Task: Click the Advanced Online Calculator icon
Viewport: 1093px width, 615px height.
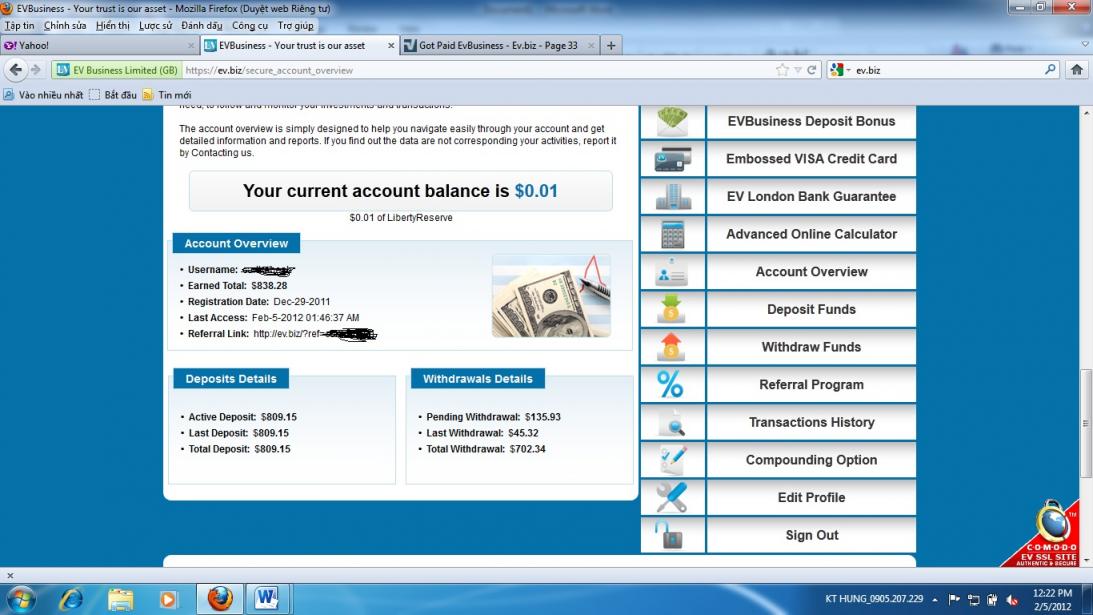Action: tap(673, 234)
